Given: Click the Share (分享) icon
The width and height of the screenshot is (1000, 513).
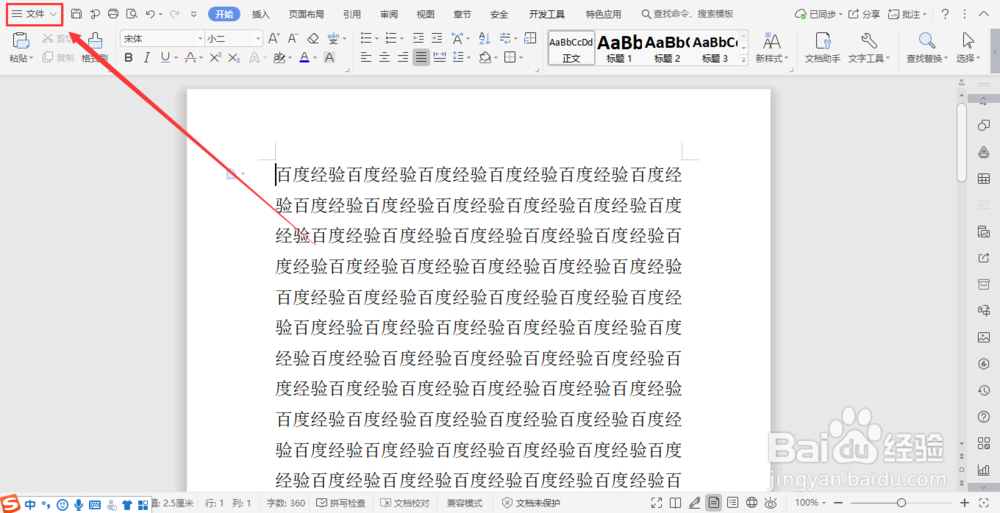Looking at the screenshot, I should tap(864, 13).
